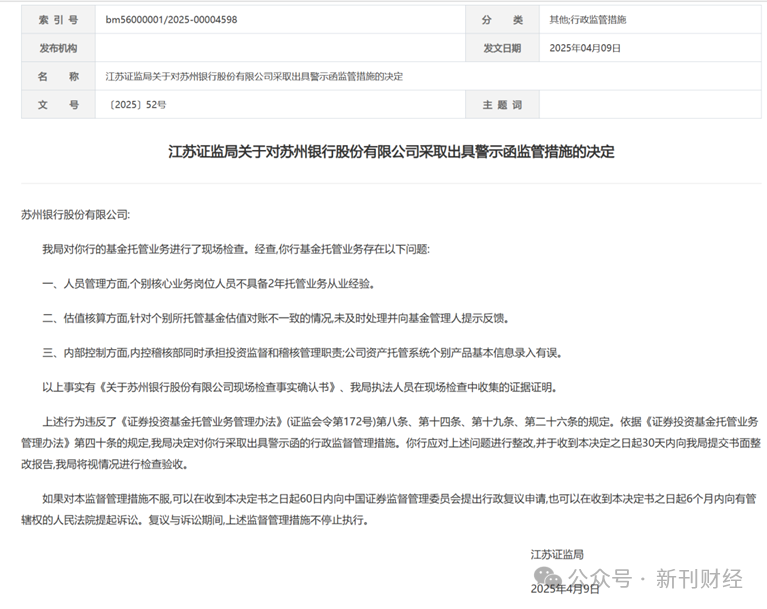
Task: Click the bold main heading of the decision
Action: click(391, 152)
